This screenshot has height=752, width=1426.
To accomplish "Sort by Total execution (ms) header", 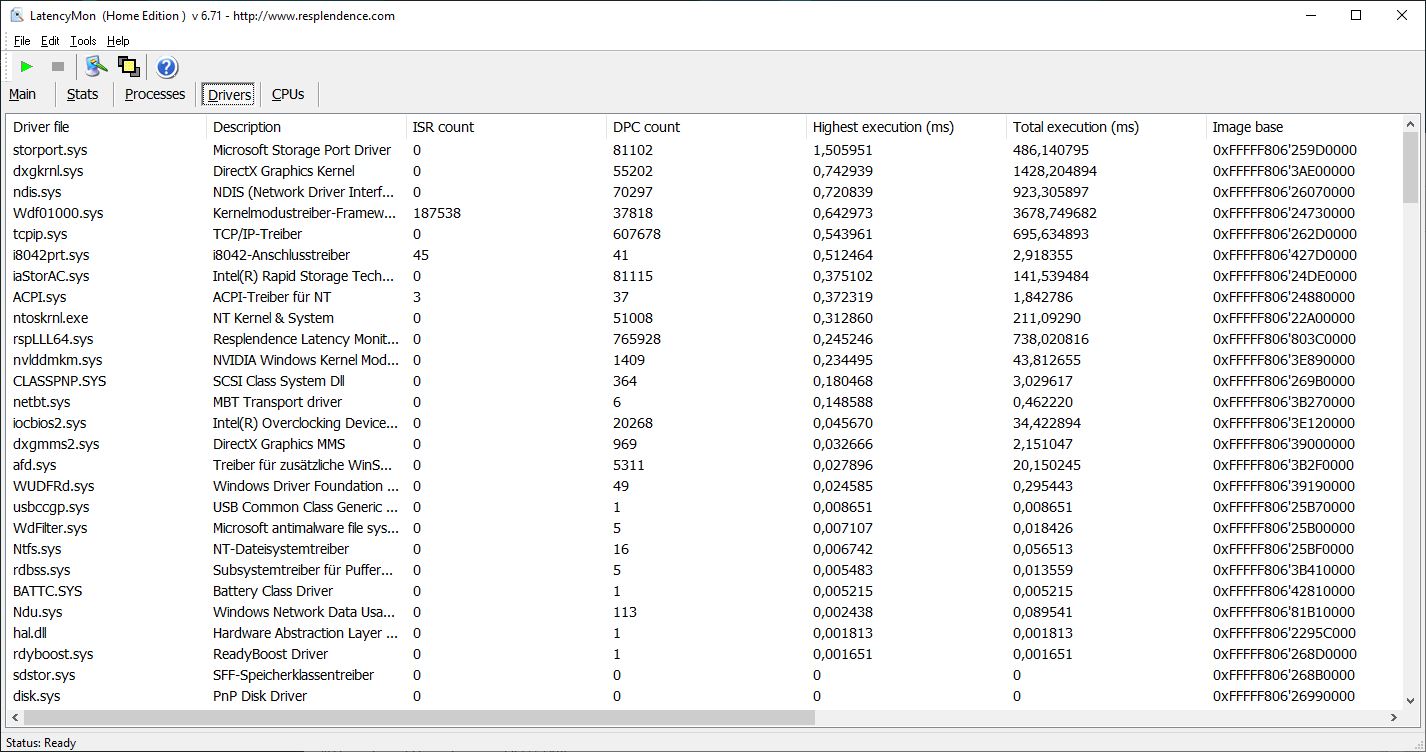I will 1106,127.
